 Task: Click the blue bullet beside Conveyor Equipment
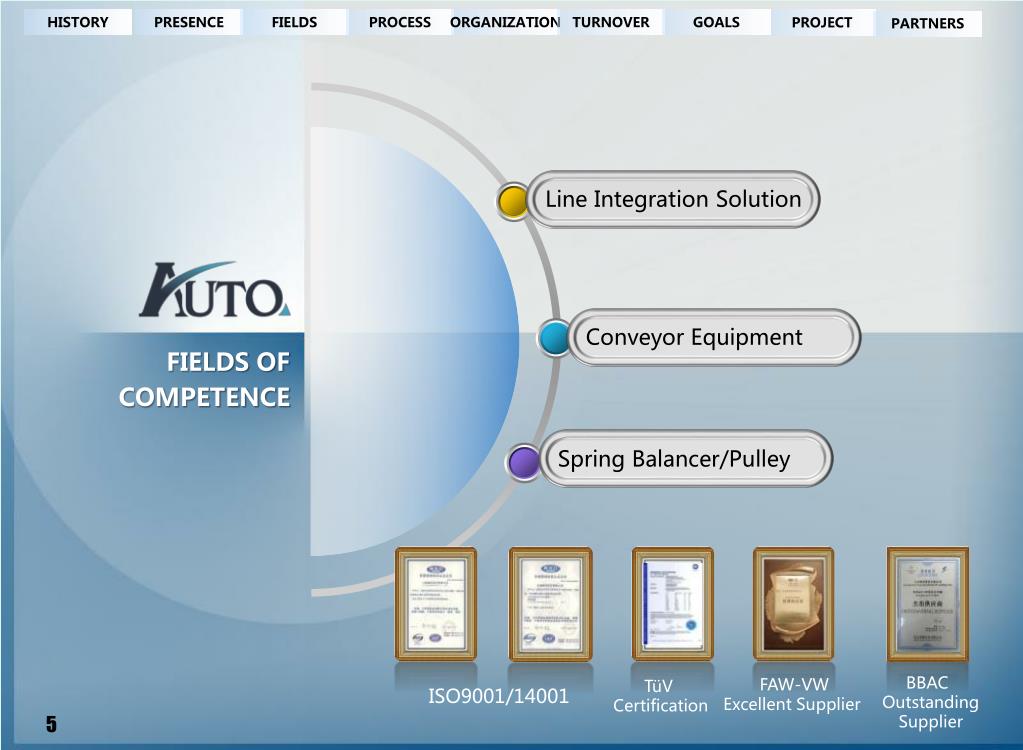pos(555,338)
